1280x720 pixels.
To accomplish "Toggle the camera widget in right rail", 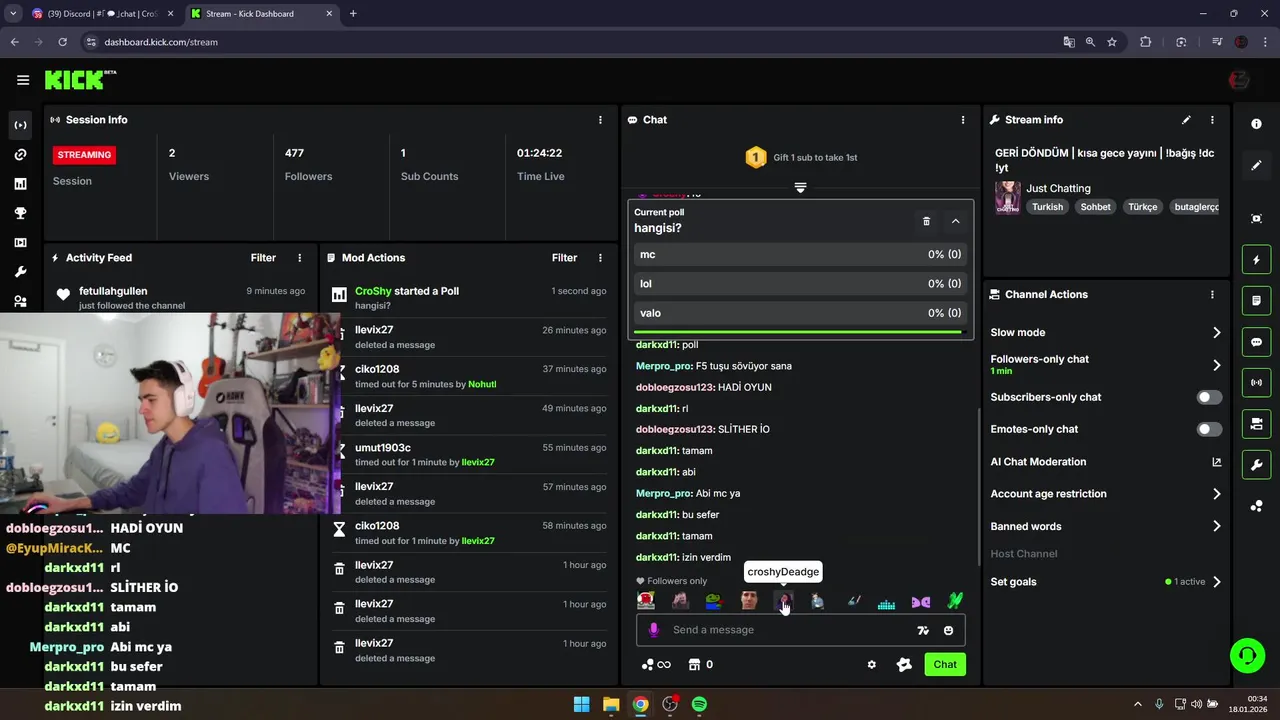I will click(x=1256, y=424).
